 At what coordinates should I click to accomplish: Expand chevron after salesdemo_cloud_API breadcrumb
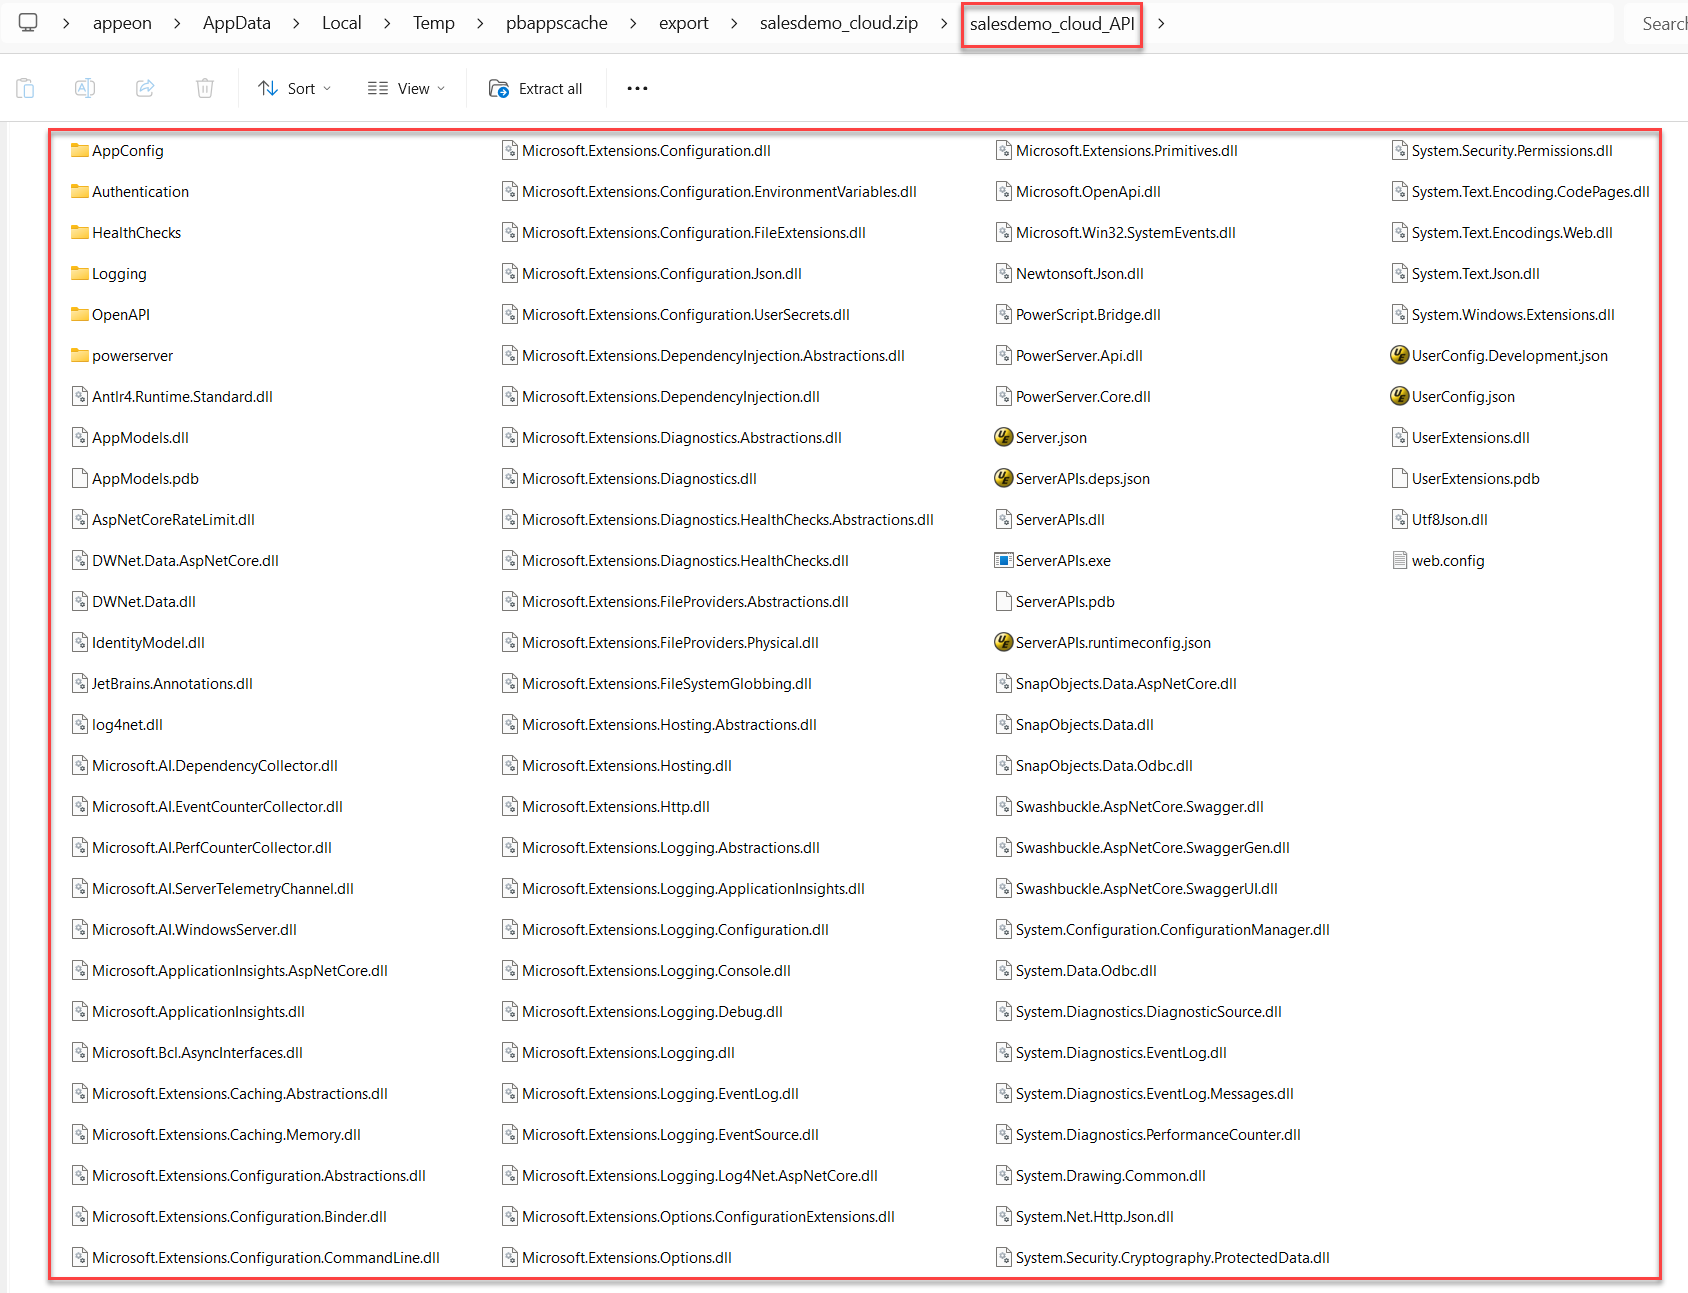click(1161, 23)
